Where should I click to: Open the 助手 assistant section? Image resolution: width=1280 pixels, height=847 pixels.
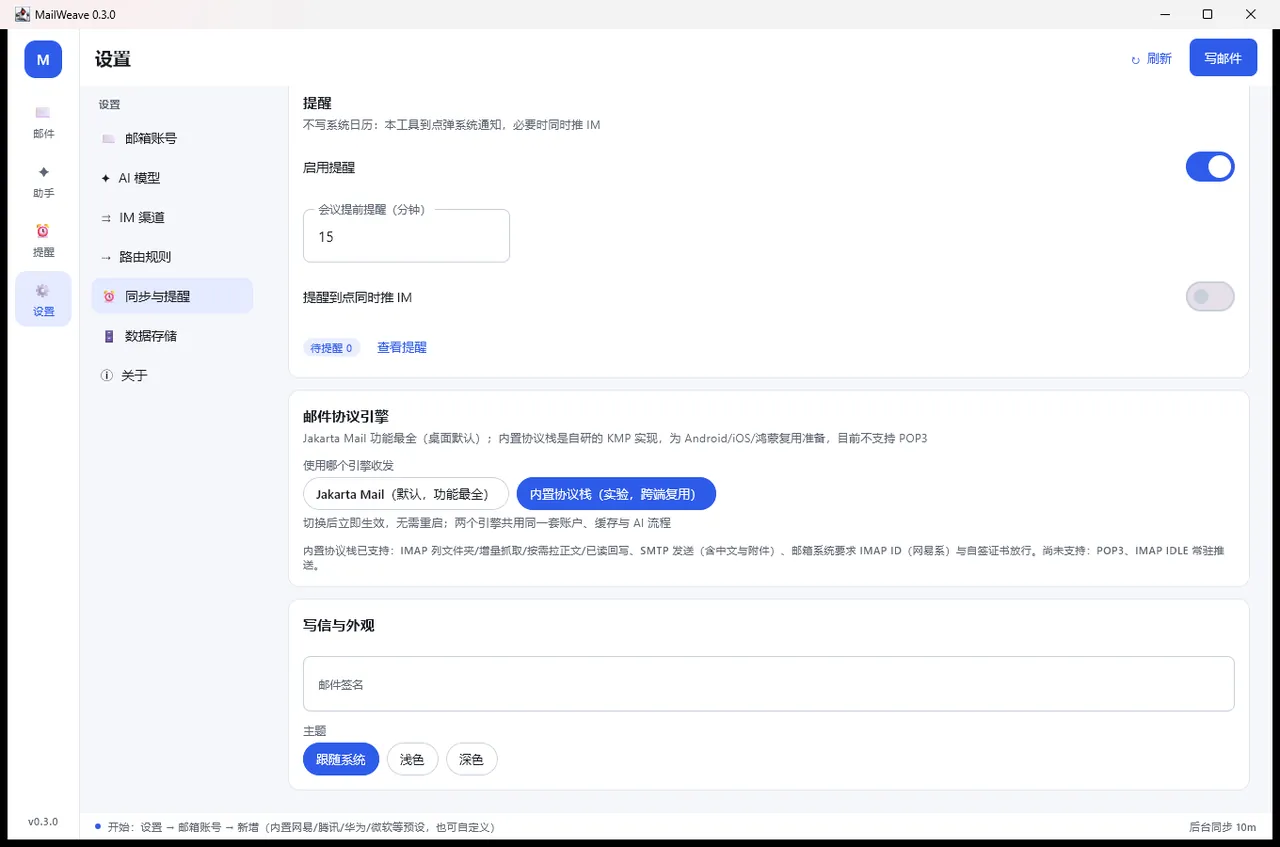43,181
